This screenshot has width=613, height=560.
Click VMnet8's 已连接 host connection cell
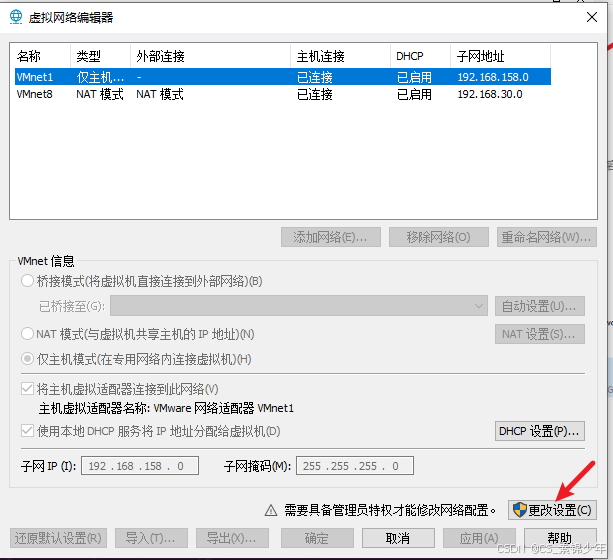click(x=315, y=94)
